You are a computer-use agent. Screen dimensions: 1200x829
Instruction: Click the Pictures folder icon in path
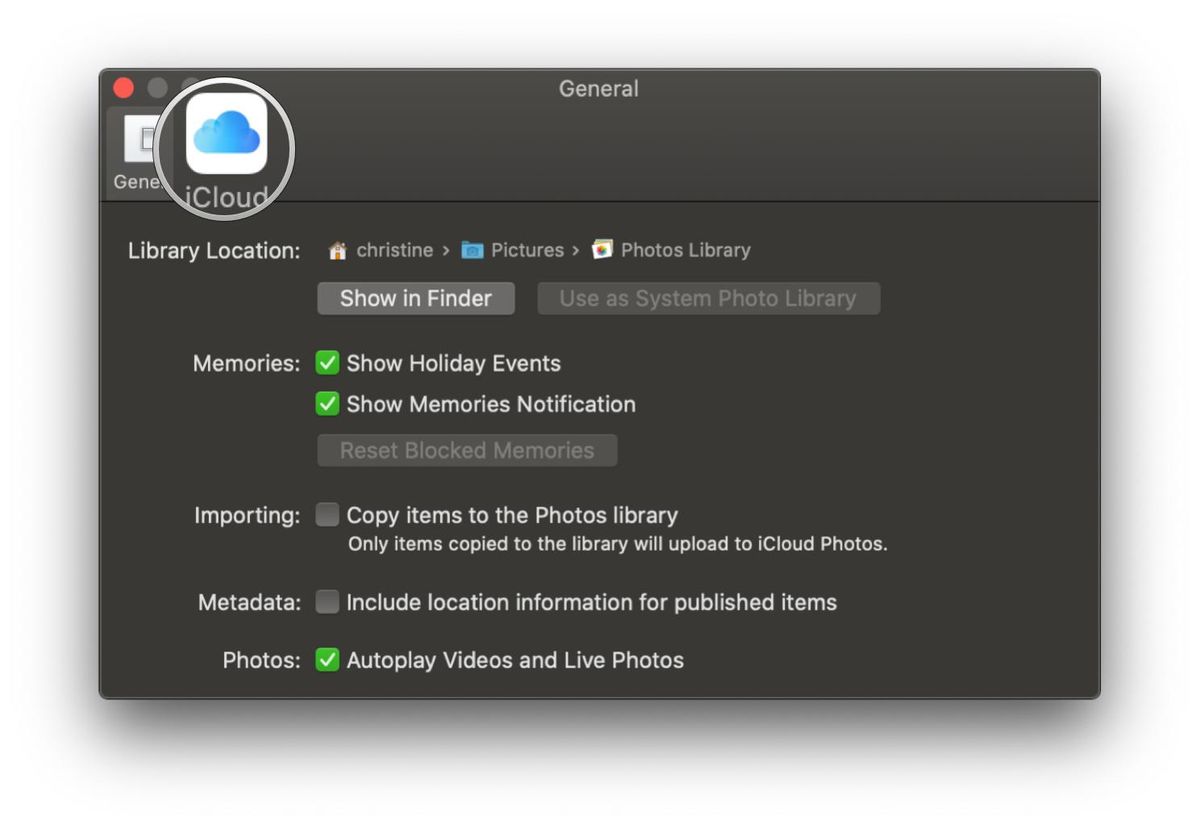click(472, 250)
